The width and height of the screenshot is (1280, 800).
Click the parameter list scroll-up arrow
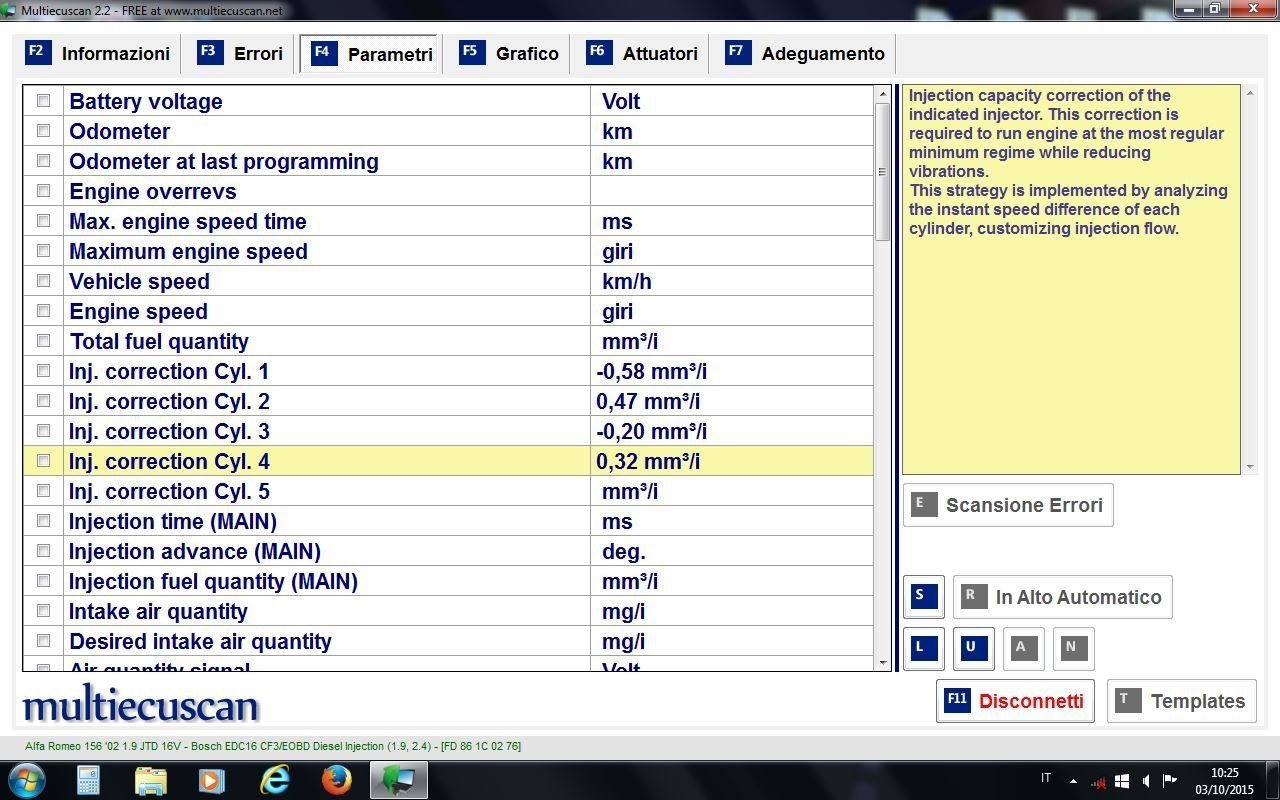coord(882,95)
